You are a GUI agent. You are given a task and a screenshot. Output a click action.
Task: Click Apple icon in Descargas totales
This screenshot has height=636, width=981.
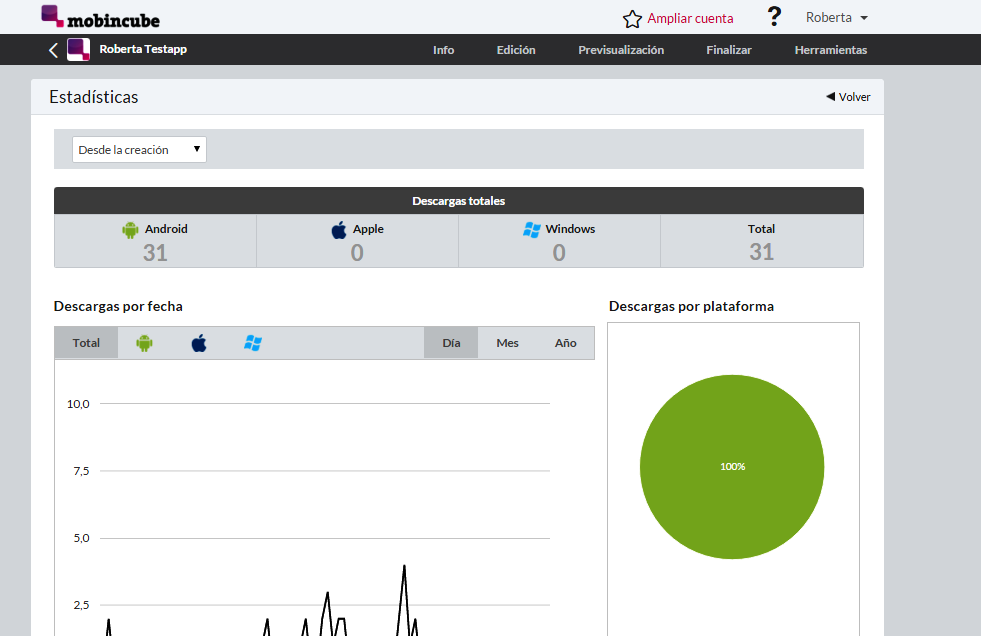pos(338,230)
